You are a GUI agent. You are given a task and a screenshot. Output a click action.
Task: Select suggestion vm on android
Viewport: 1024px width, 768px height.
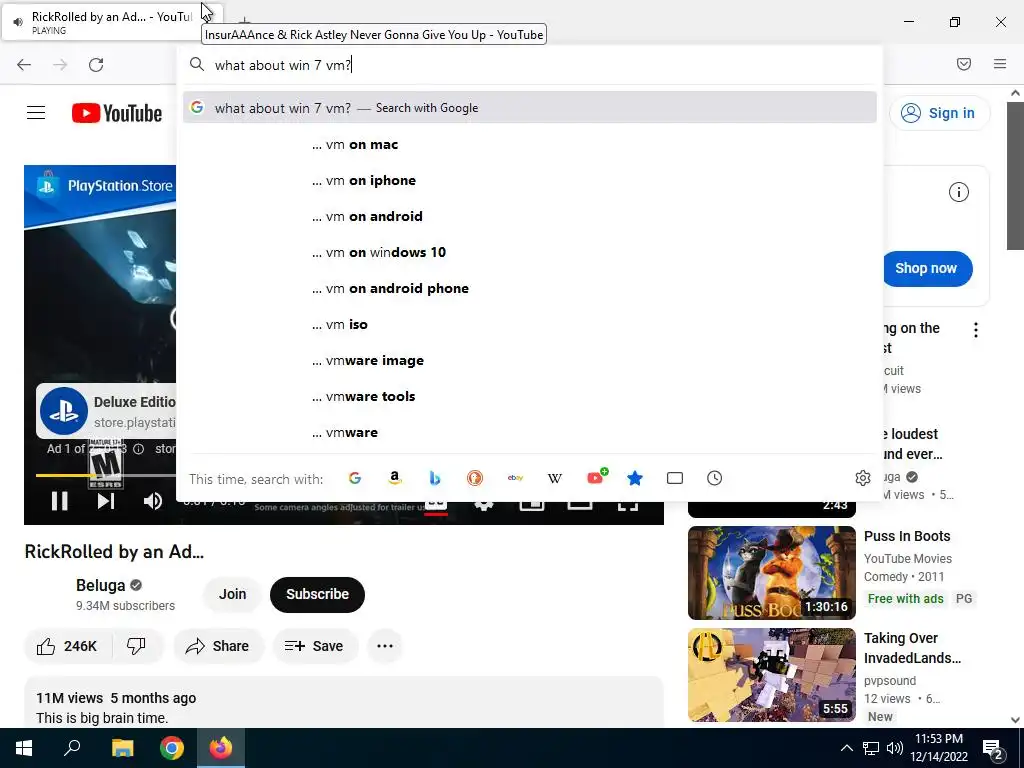pos(530,216)
